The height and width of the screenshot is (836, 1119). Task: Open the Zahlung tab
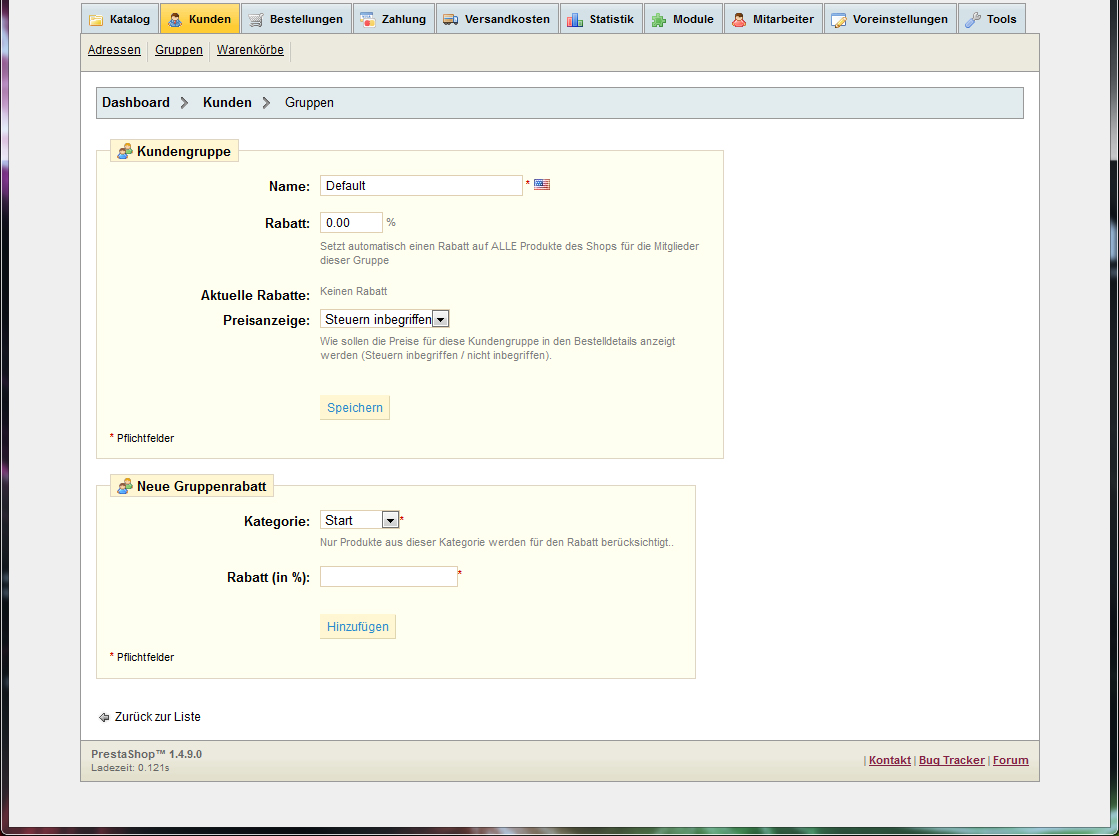point(394,19)
